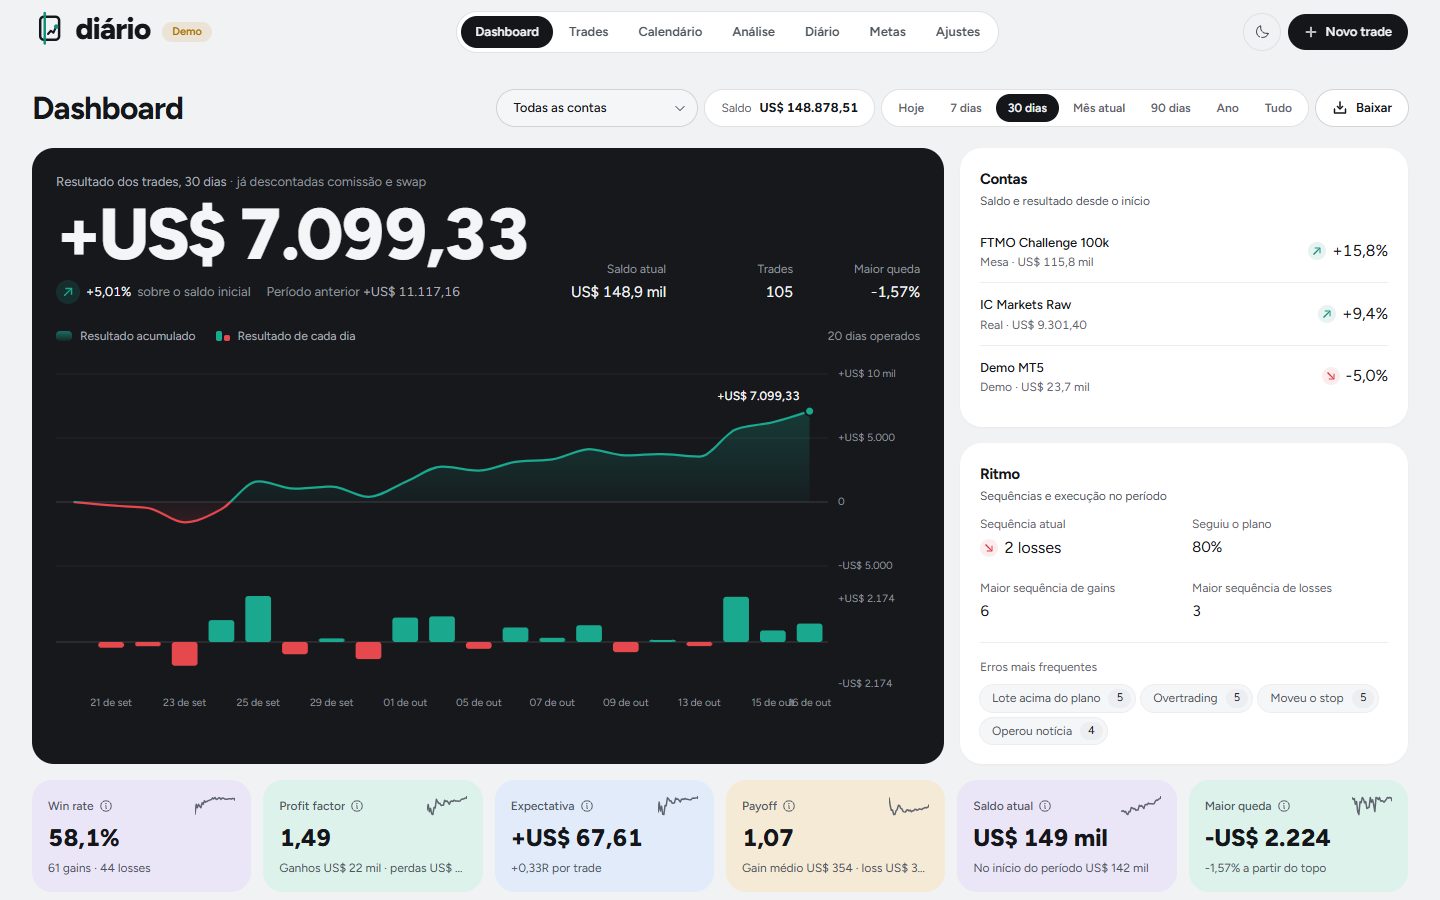Click the red arrow beside 2 losses
Image resolution: width=1440 pixels, height=900 pixels.
click(x=988, y=548)
